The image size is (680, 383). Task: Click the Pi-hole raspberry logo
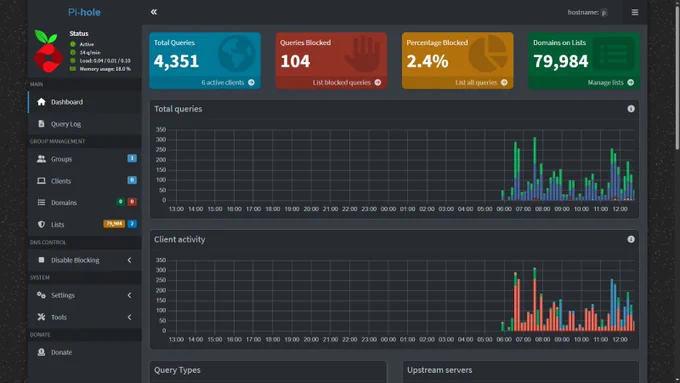[47, 51]
